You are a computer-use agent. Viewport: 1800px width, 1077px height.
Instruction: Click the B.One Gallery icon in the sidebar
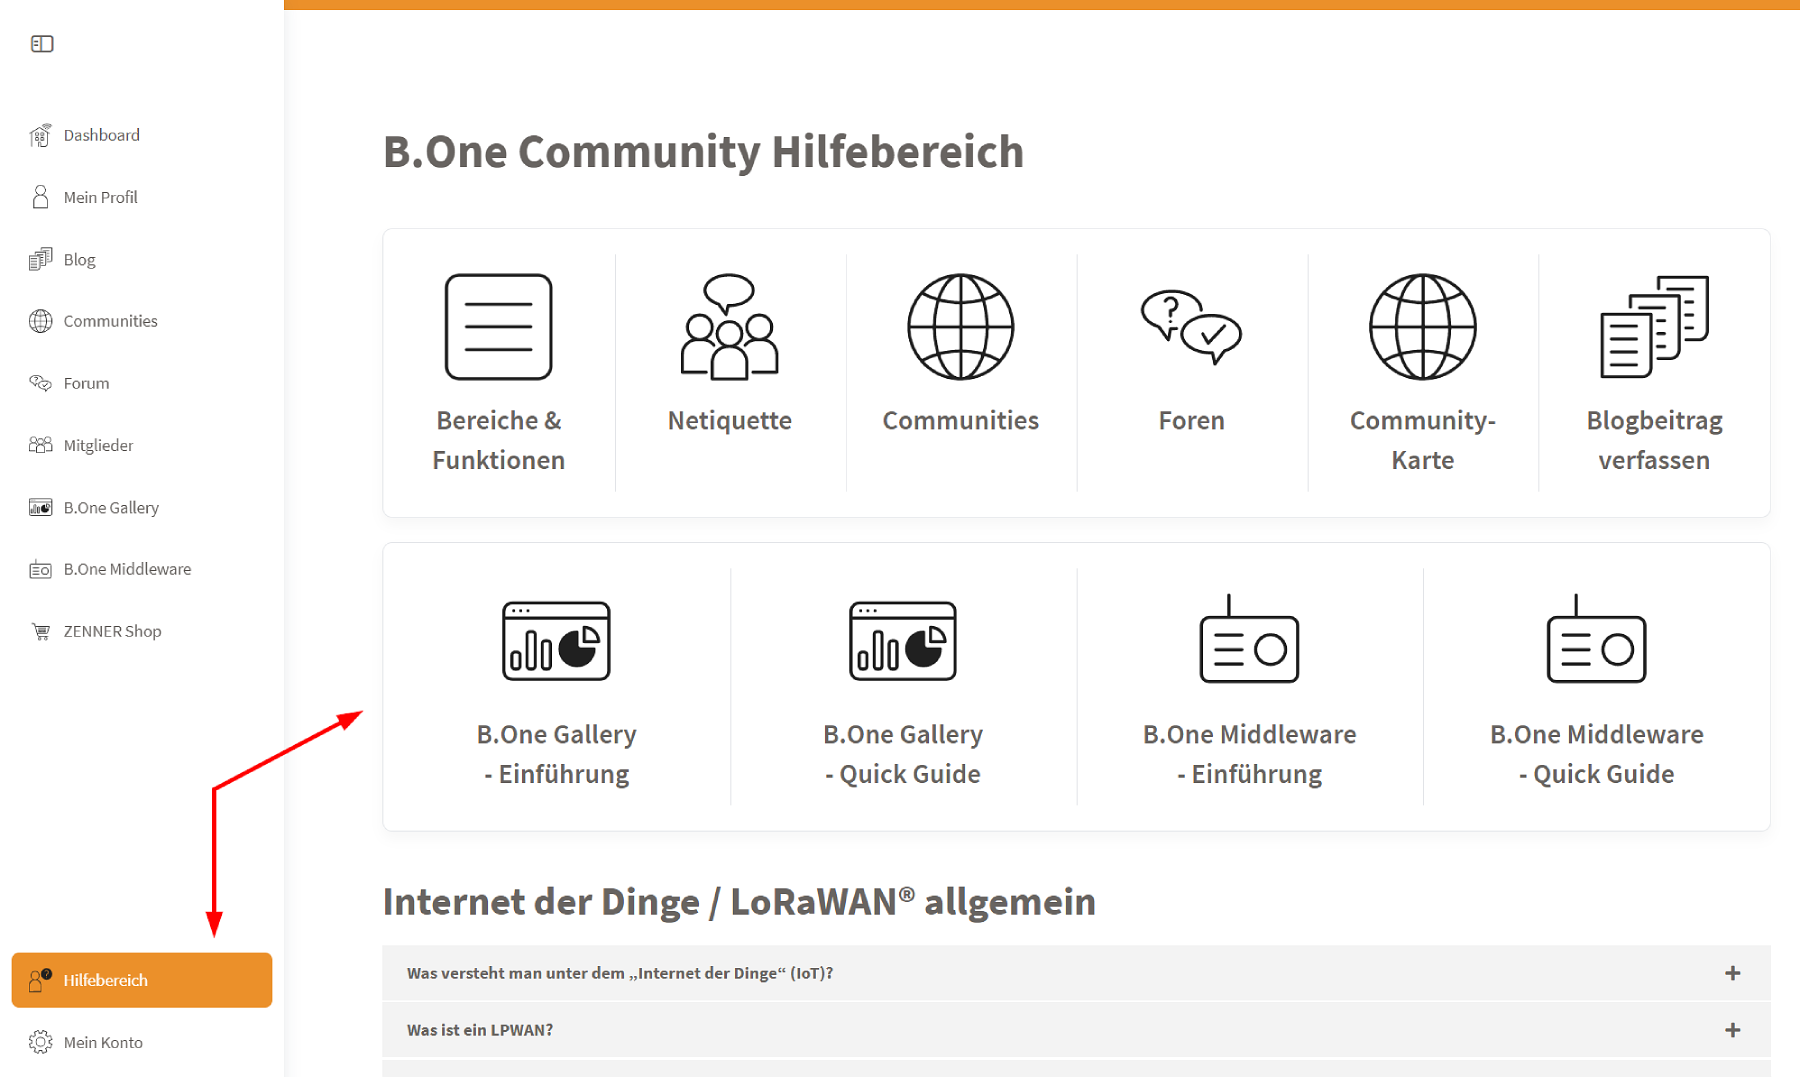[40, 507]
